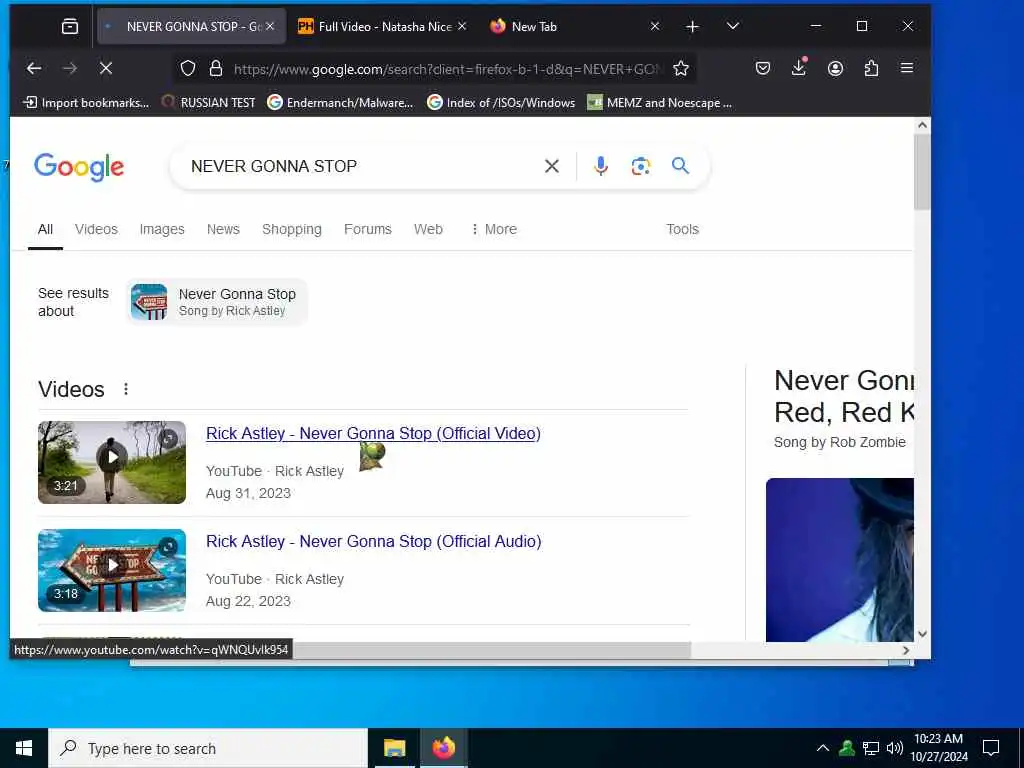1024x768 pixels.
Task: Play the 3:18 Official Audio thumbnail
Action: pos(112,570)
